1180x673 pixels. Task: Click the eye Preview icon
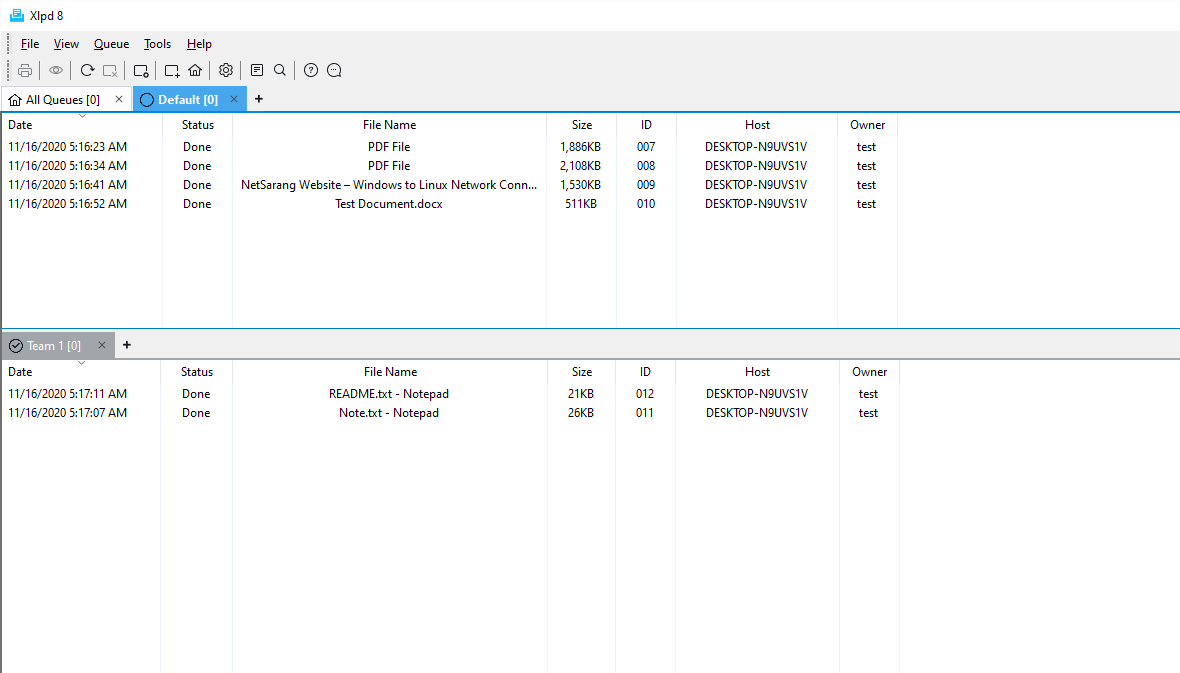pyautogui.click(x=56, y=70)
